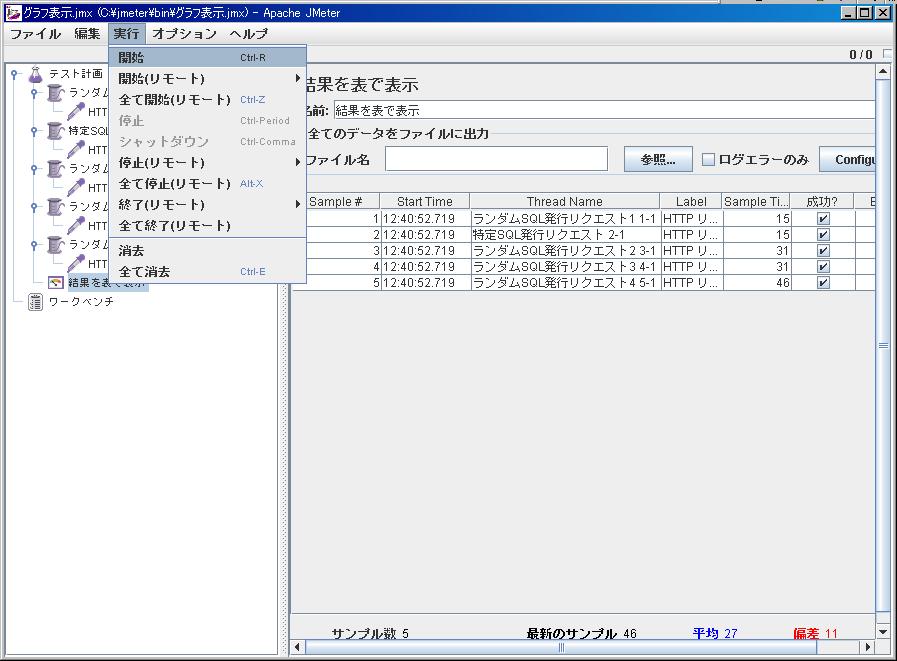Click the Label column header

pos(691,201)
